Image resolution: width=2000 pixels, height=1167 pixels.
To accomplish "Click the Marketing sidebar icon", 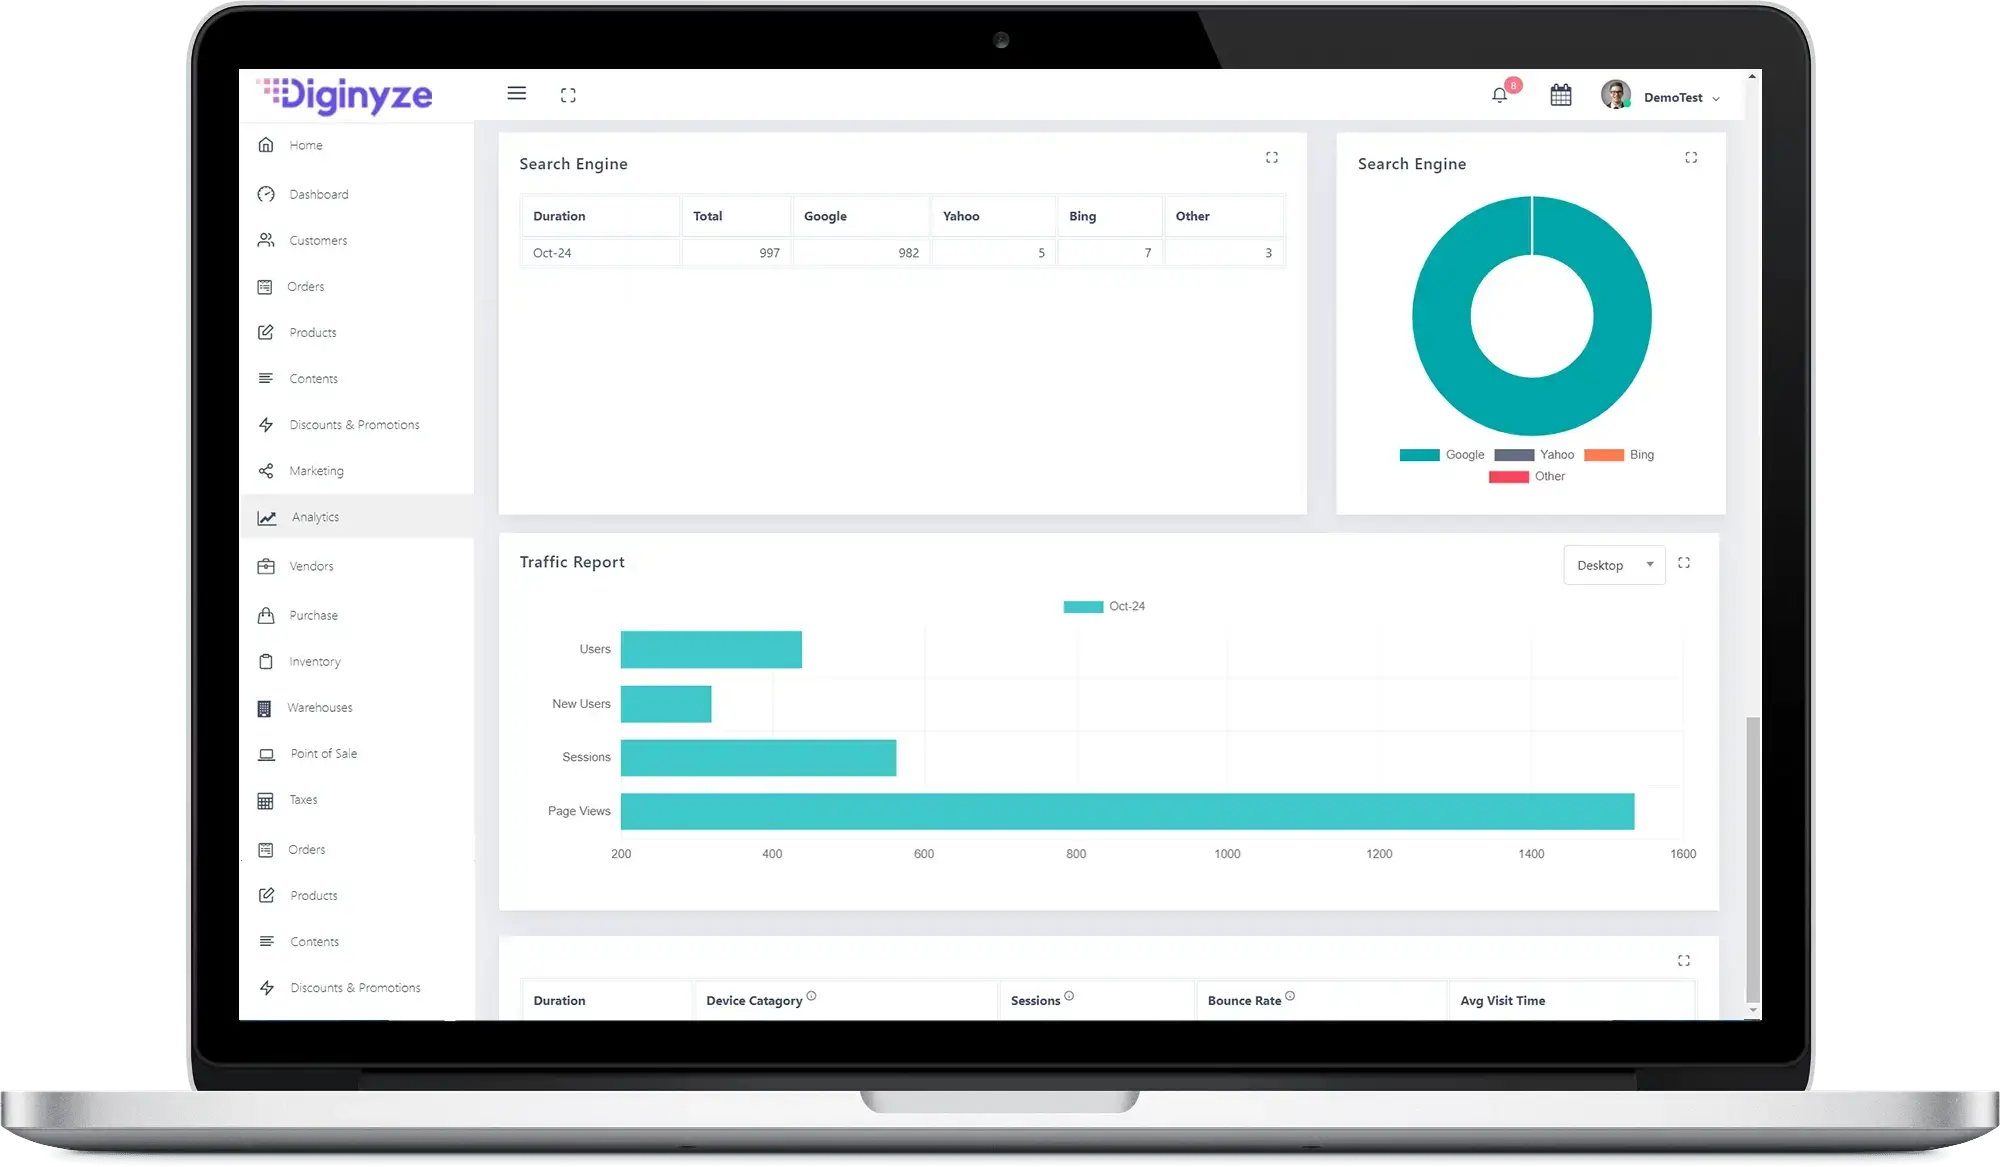I will 267,470.
